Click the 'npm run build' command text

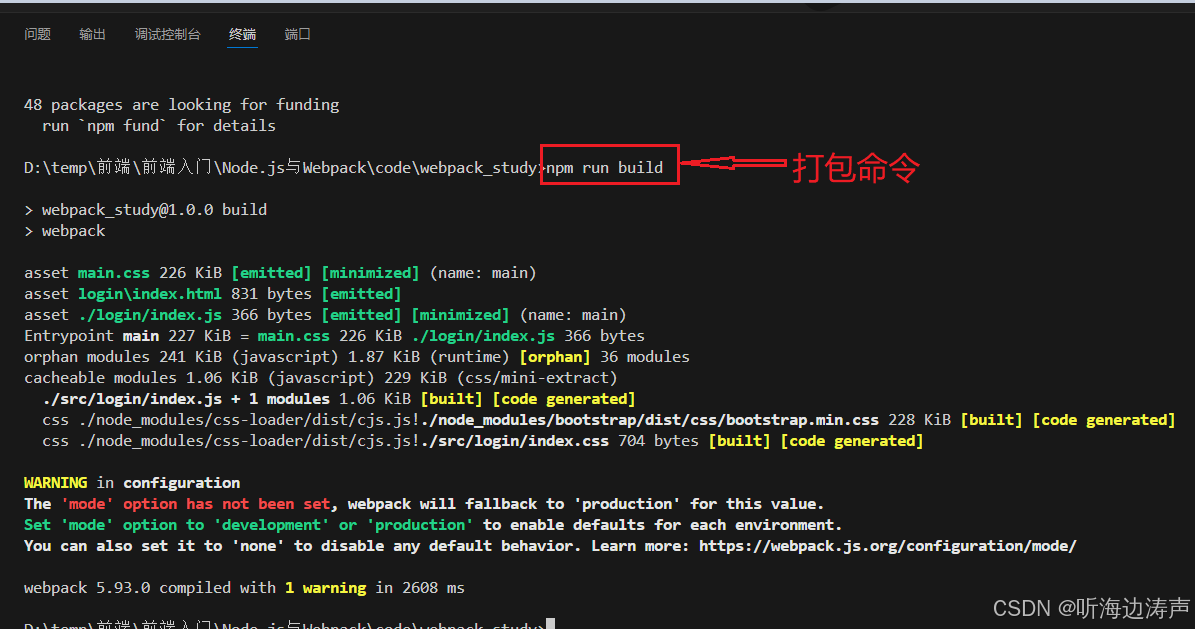coord(604,168)
